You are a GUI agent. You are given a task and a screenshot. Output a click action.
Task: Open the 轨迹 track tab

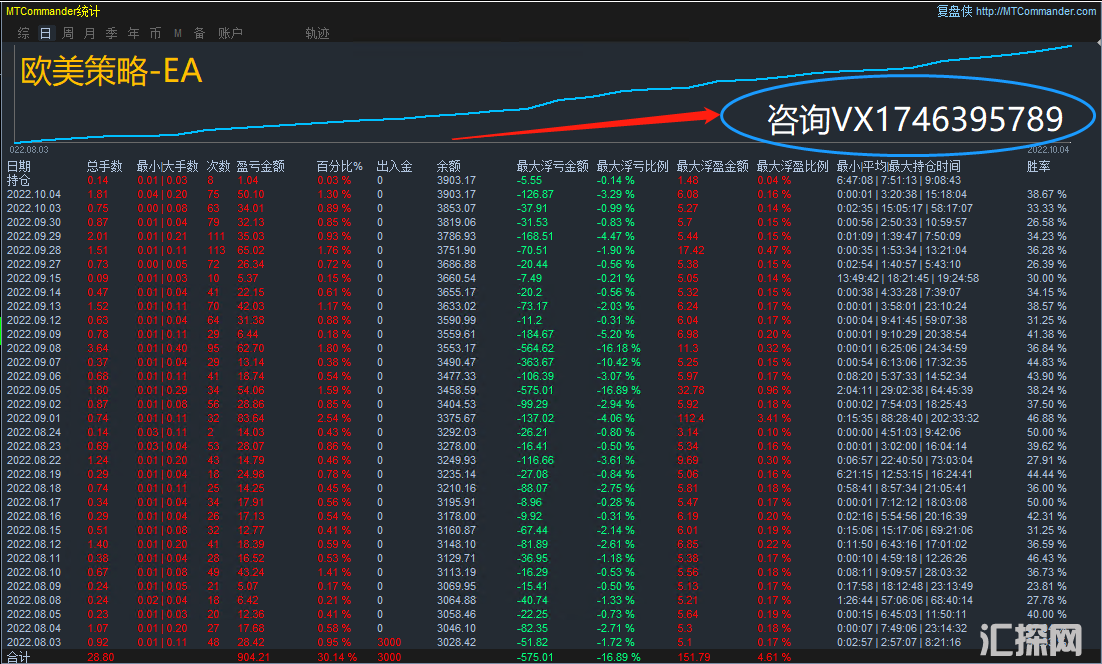click(x=317, y=33)
